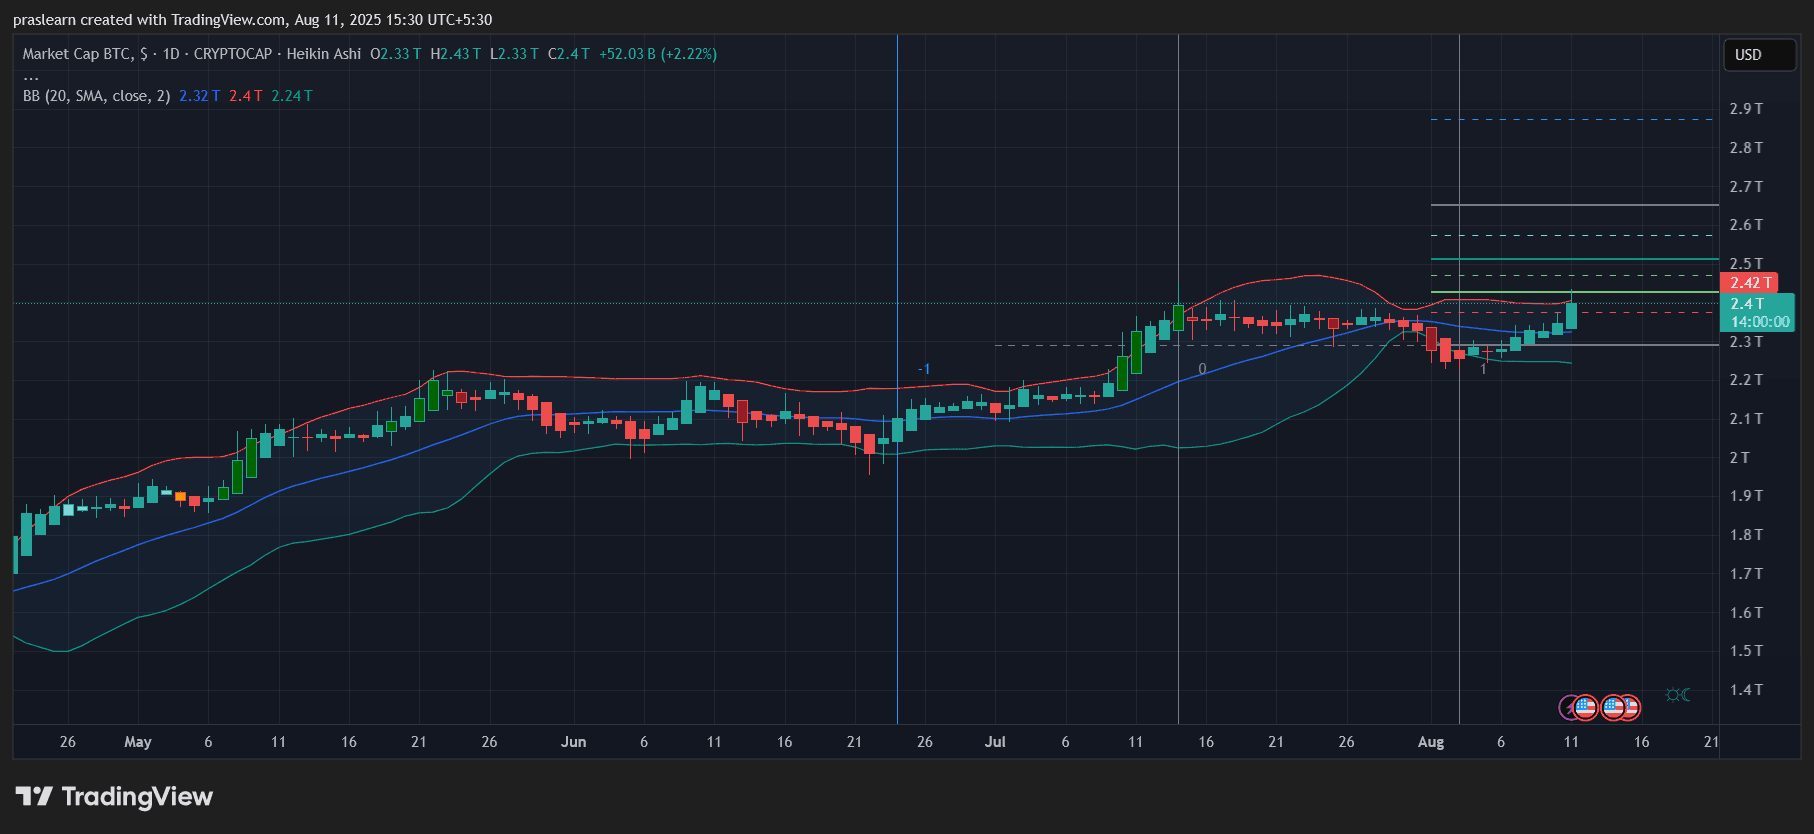1814x834 pixels.
Task: Open the USD currency selector
Action: click(1758, 55)
